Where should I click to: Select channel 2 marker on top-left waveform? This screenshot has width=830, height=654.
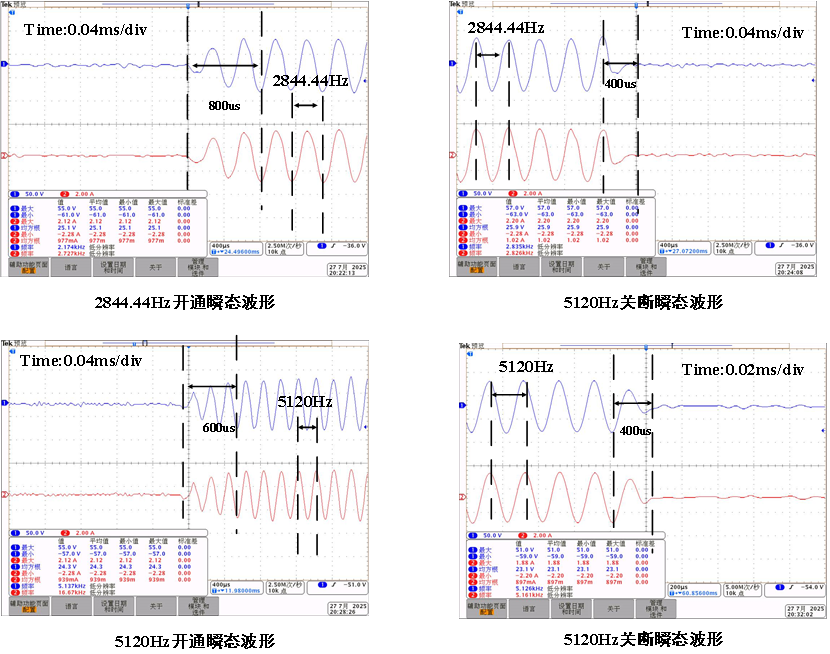4,155
